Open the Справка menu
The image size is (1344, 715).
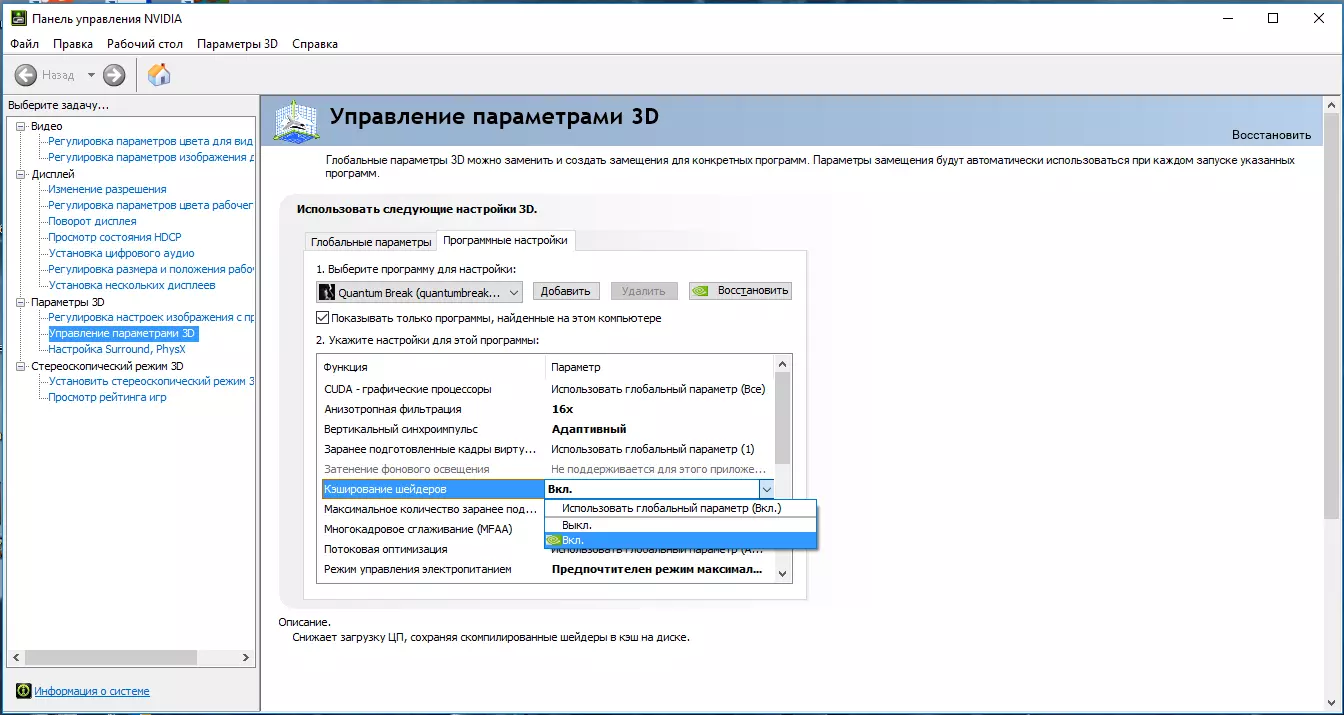315,44
